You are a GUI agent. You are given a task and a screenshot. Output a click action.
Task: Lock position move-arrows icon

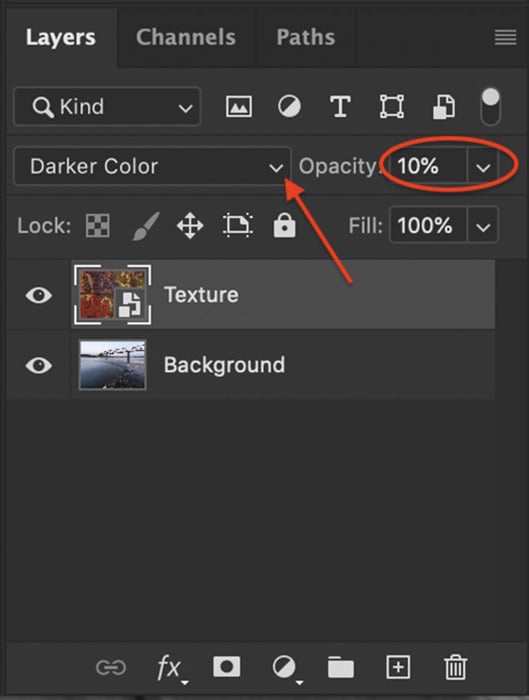[x=190, y=225]
